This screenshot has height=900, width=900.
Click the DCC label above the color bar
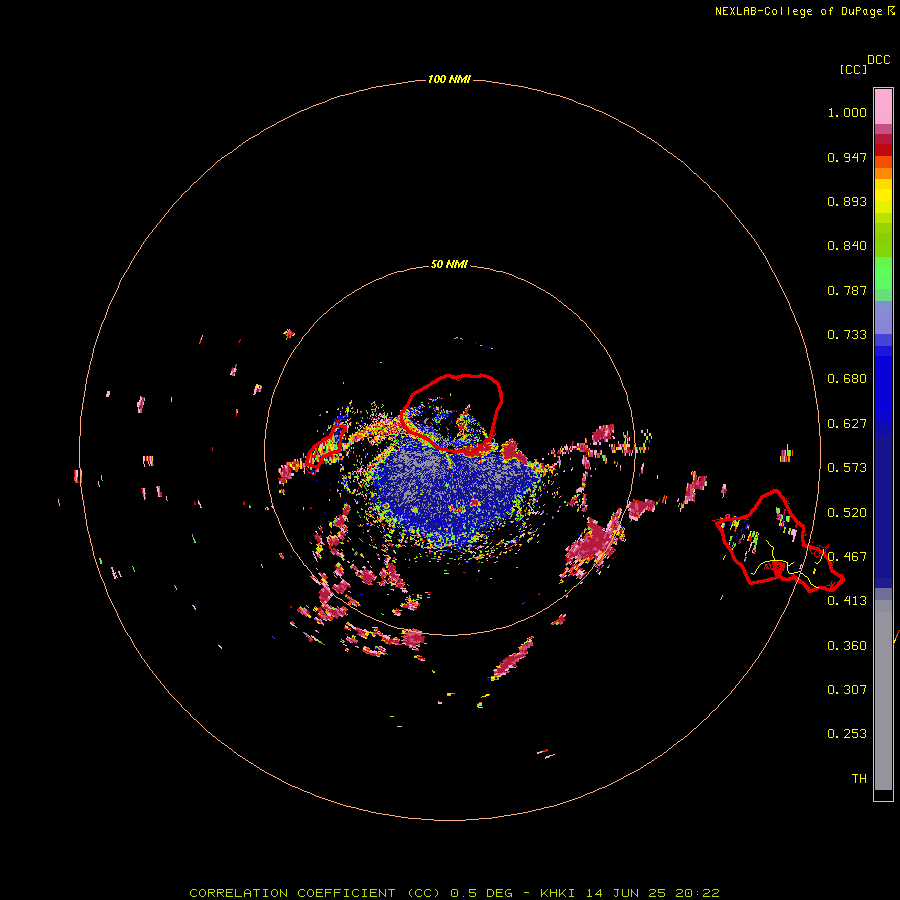click(879, 60)
